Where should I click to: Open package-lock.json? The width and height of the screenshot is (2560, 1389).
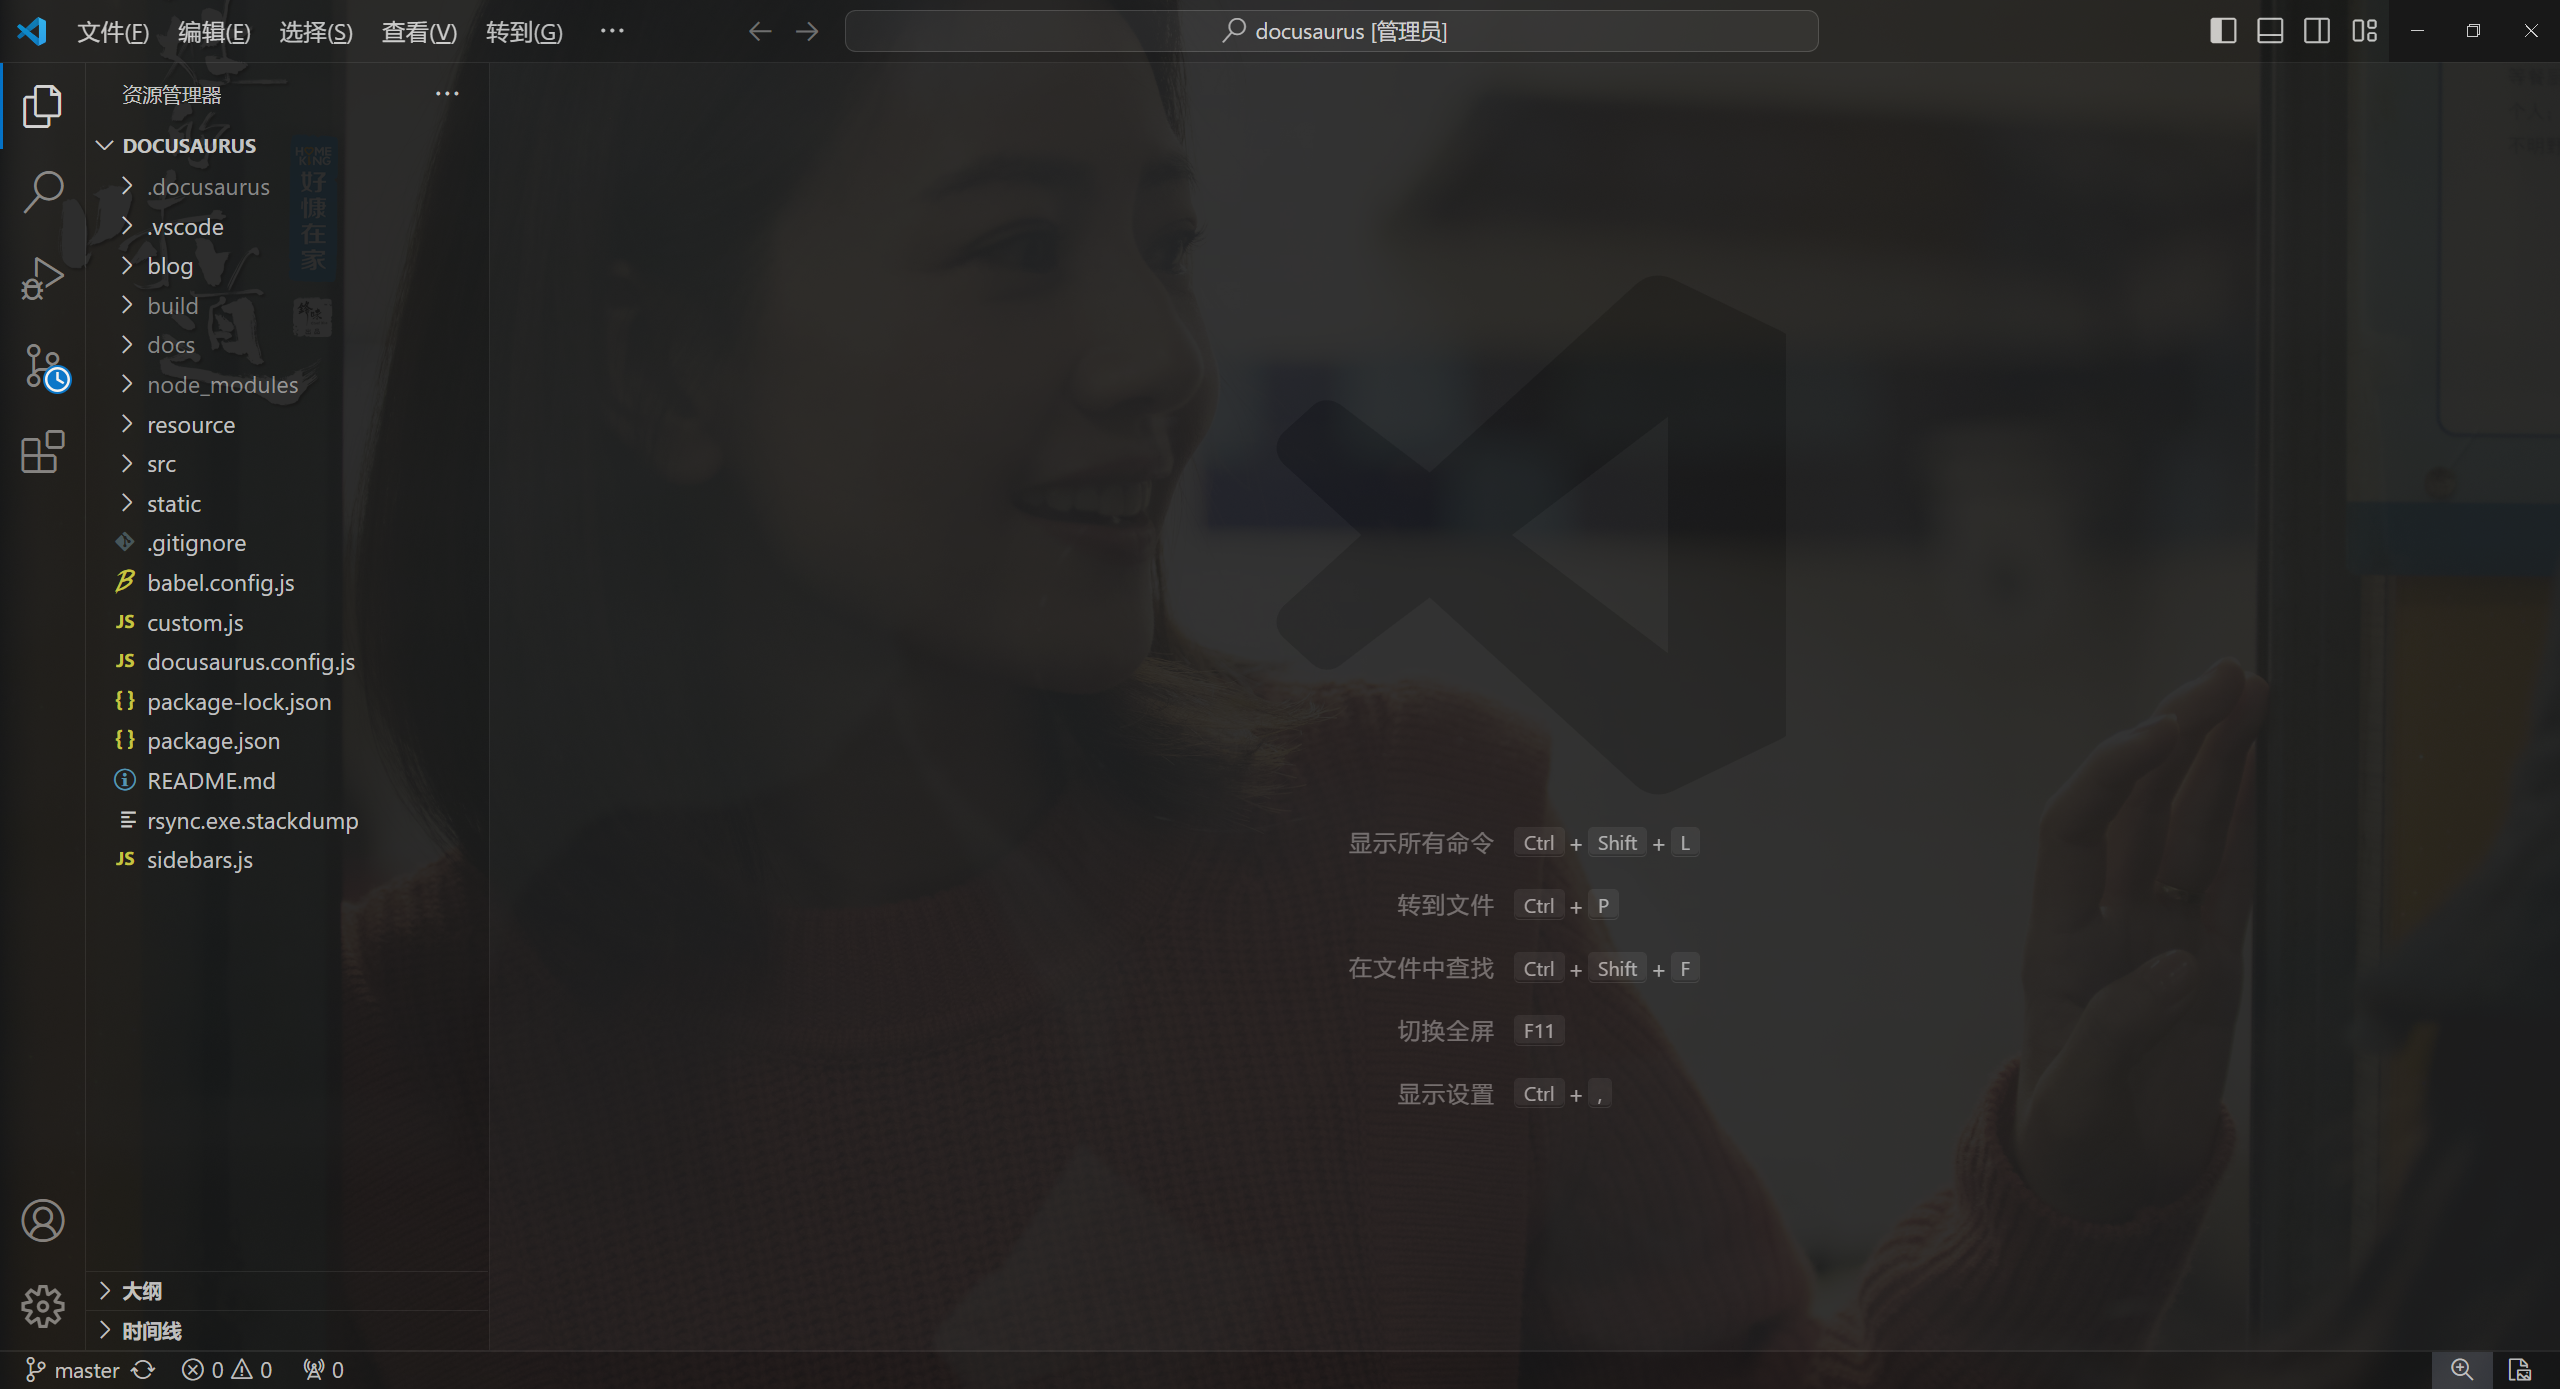pos(287,702)
